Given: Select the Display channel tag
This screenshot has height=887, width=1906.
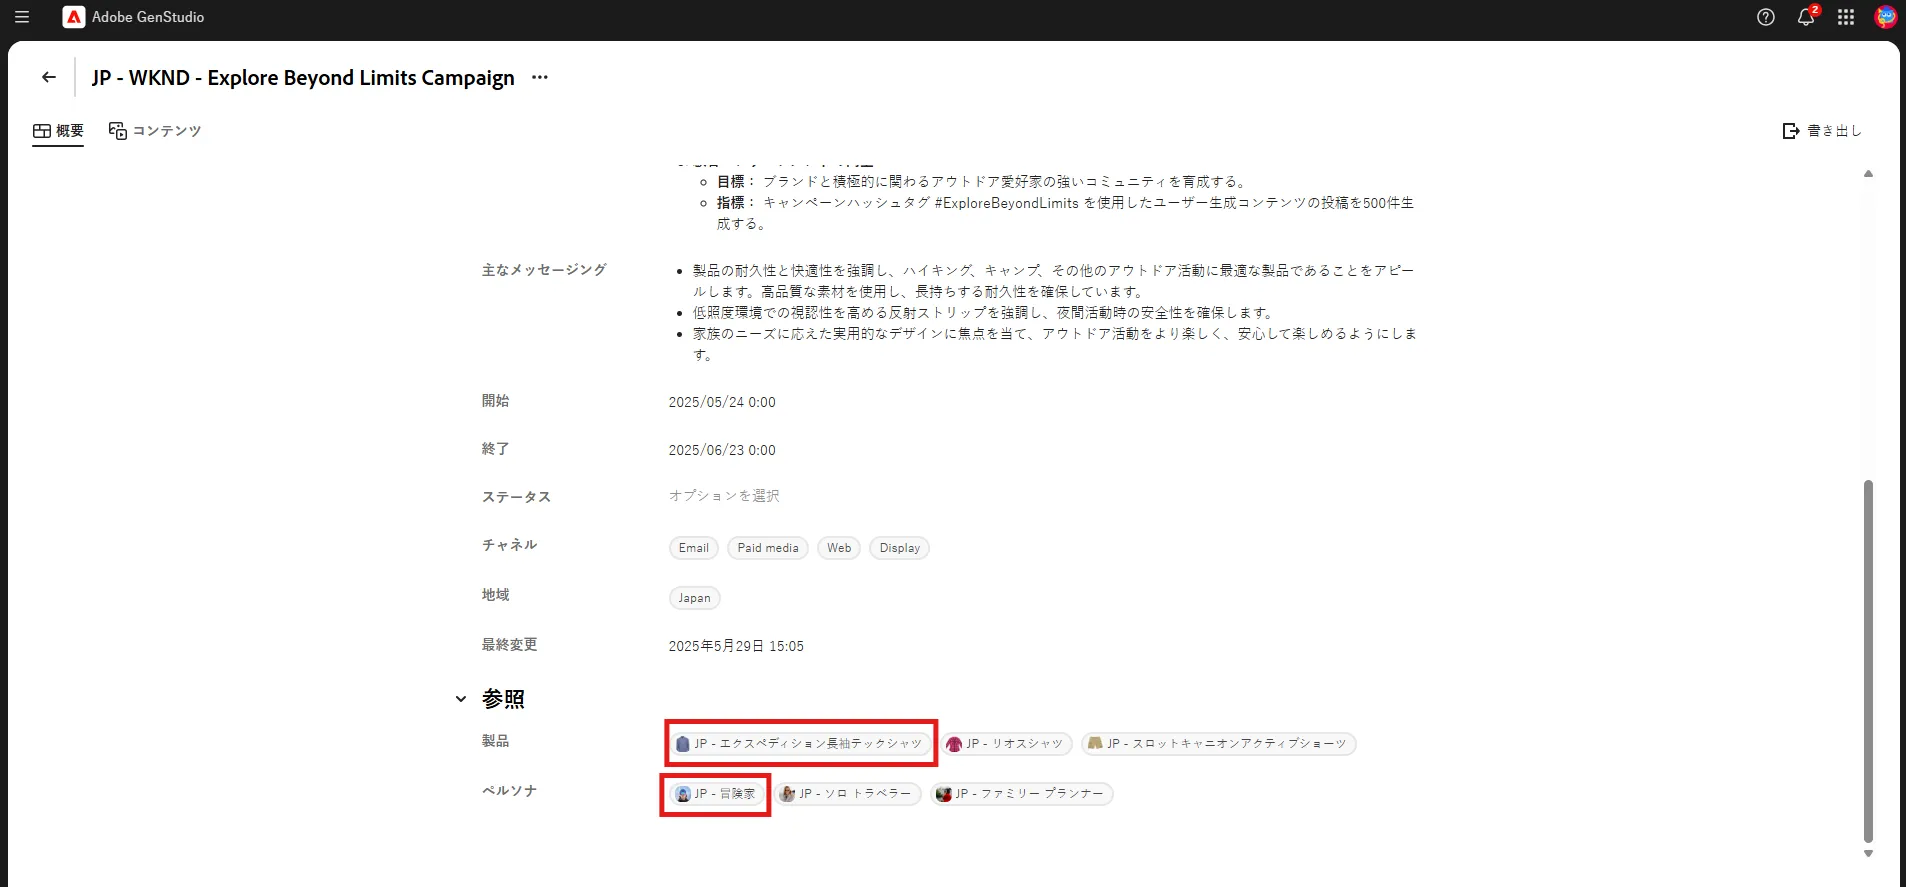Looking at the screenshot, I should click(x=900, y=548).
